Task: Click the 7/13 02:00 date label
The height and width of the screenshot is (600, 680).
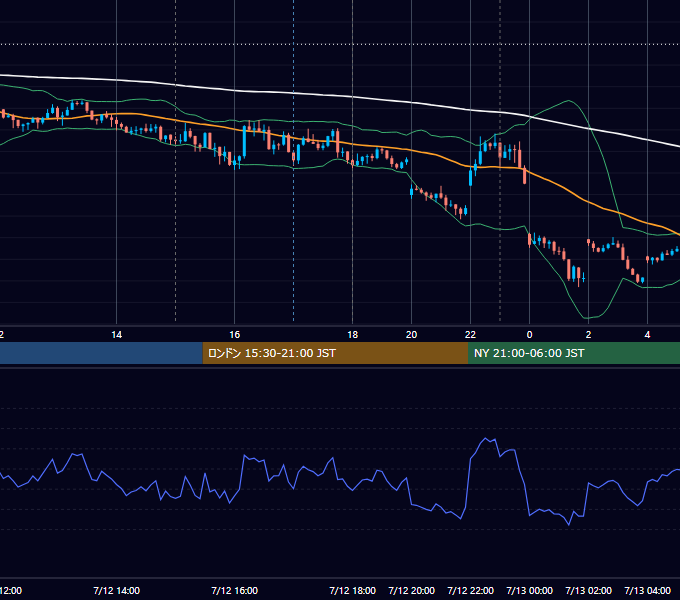Action: click(x=588, y=590)
